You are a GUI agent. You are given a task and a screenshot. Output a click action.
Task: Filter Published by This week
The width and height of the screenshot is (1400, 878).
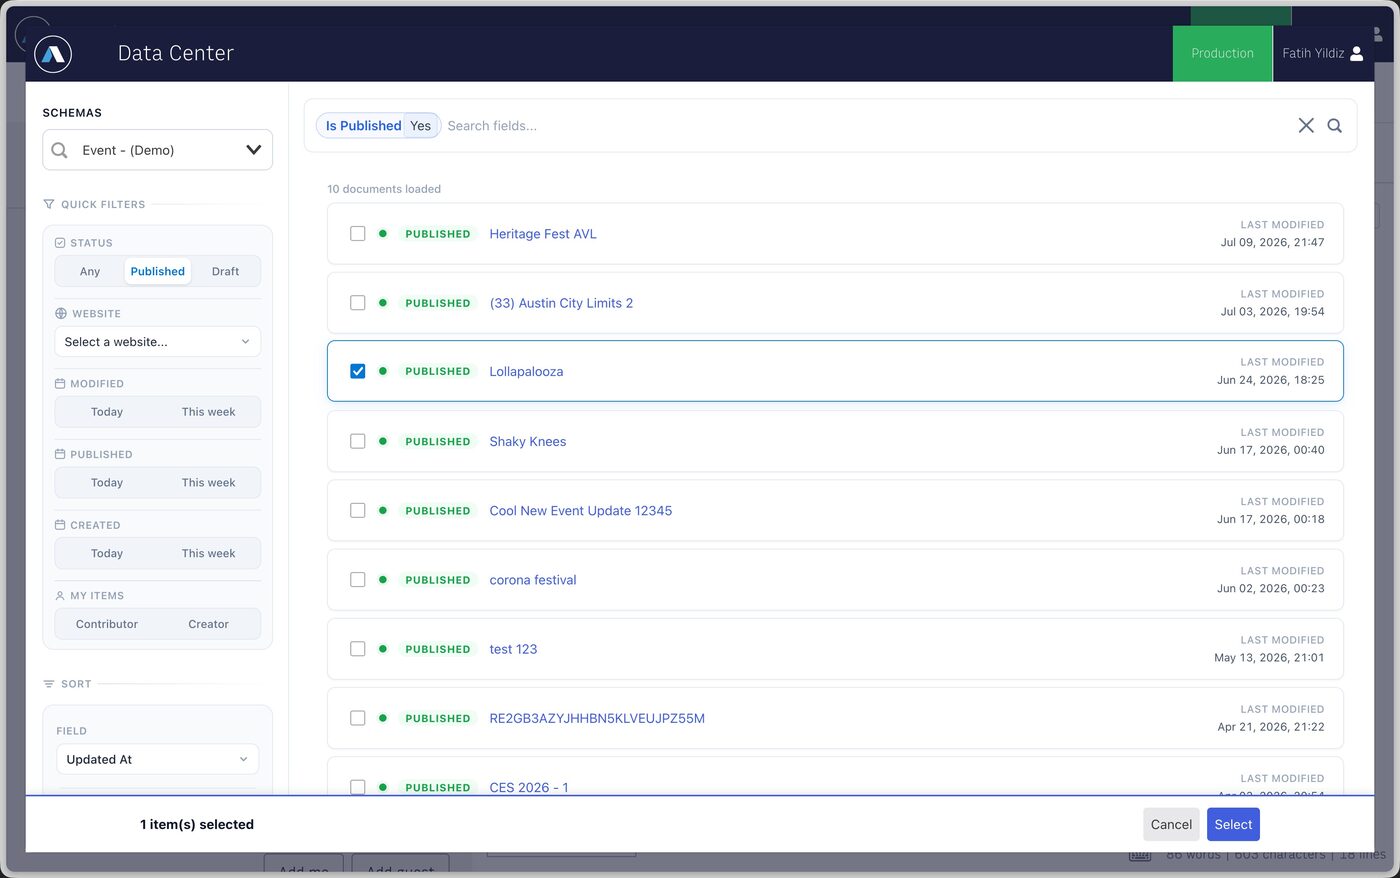pyautogui.click(x=208, y=482)
